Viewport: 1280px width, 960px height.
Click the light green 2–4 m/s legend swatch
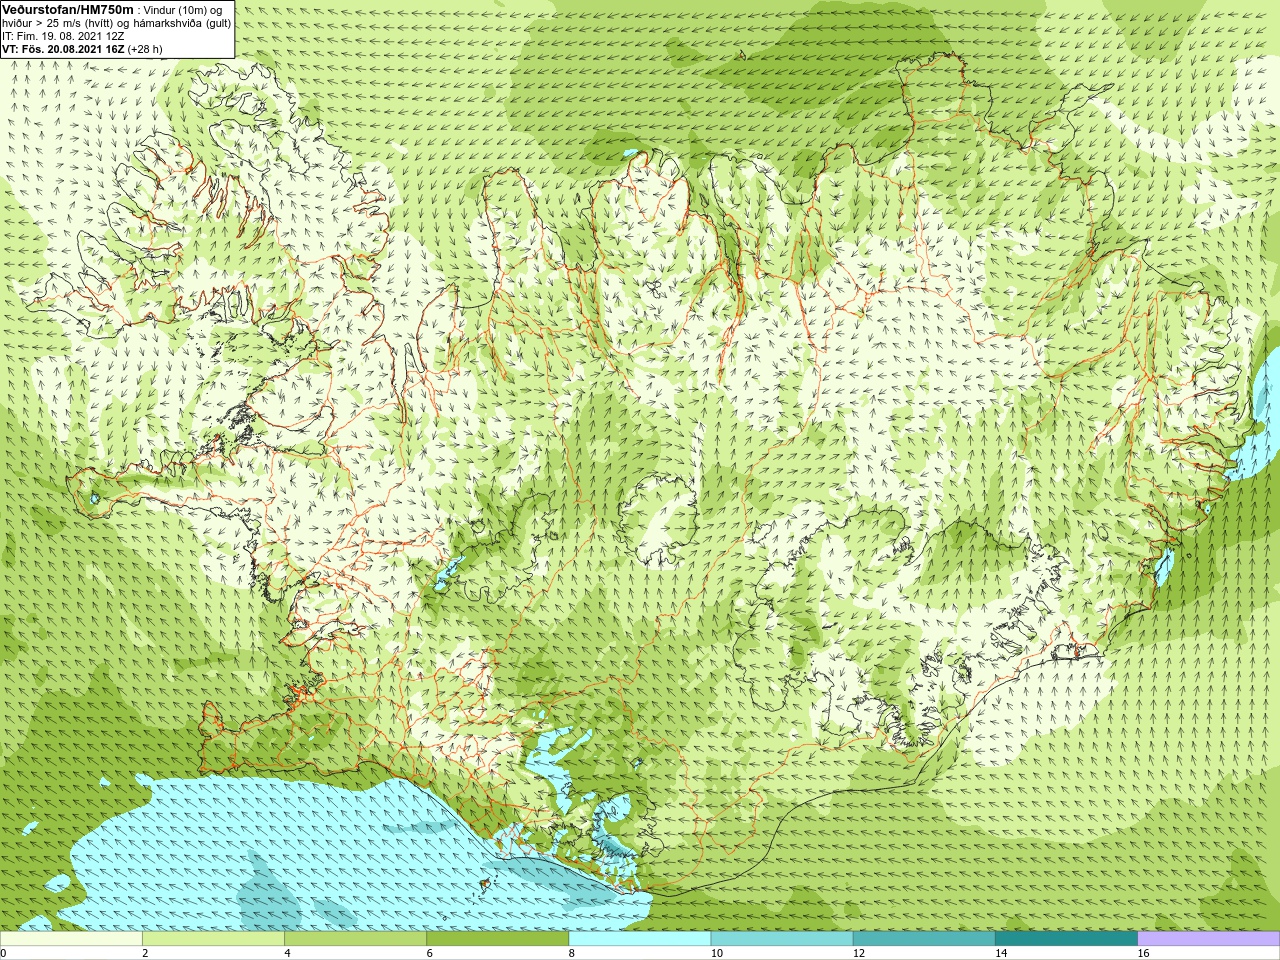click(213, 939)
